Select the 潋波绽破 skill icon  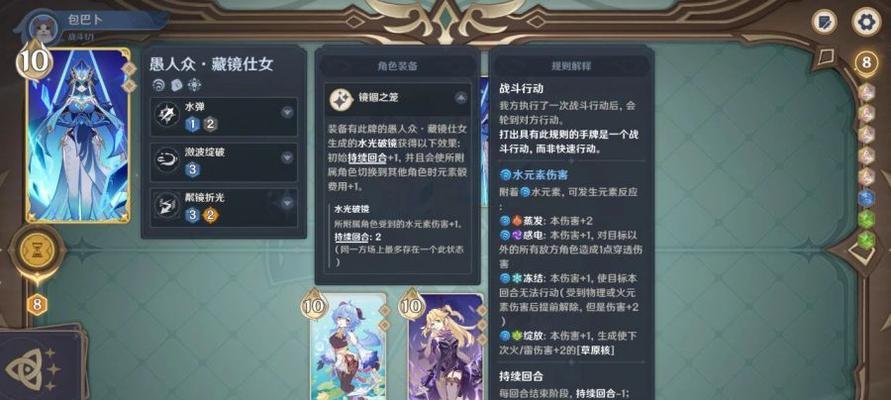[167, 161]
